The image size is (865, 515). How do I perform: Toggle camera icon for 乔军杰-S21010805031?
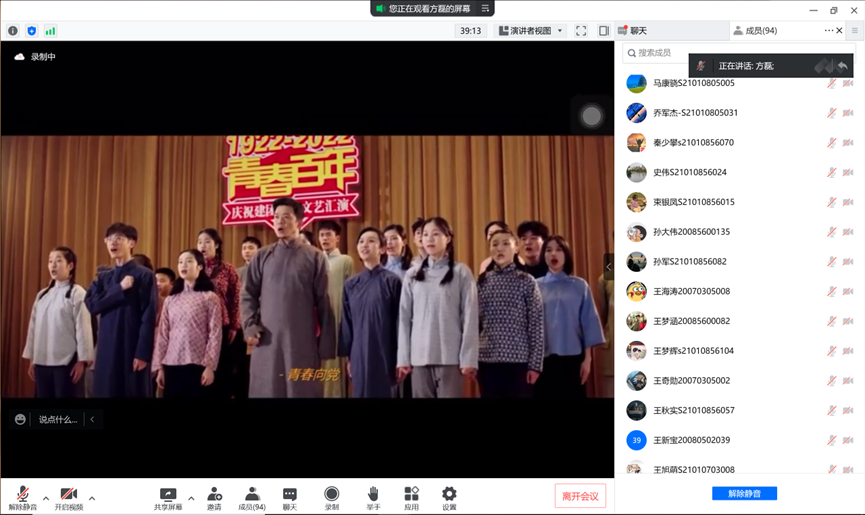(848, 113)
